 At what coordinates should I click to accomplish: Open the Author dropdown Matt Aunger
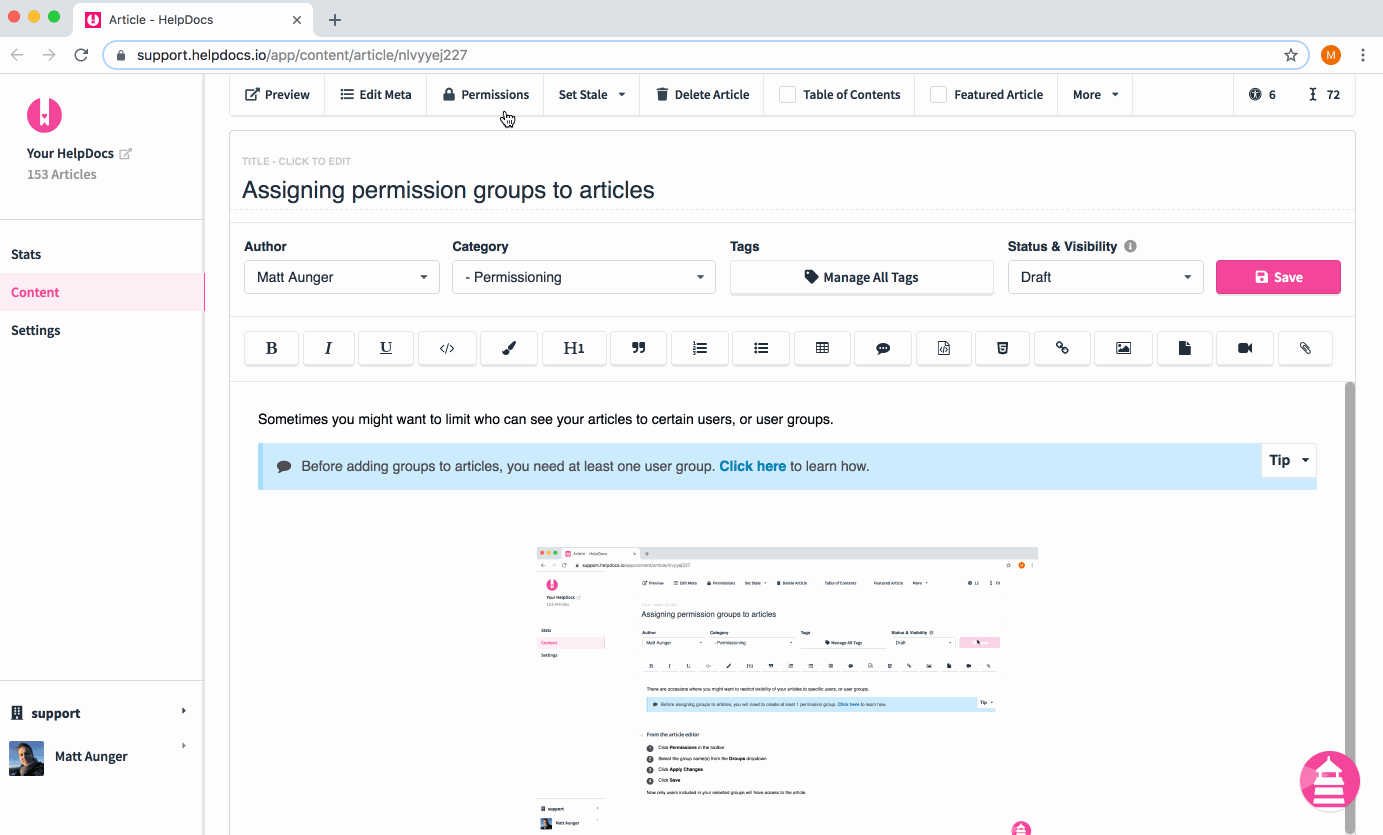[342, 277]
